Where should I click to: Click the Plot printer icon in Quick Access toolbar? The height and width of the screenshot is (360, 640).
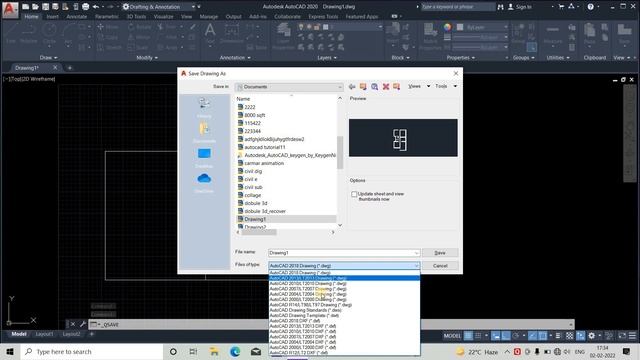click(85, 7)
